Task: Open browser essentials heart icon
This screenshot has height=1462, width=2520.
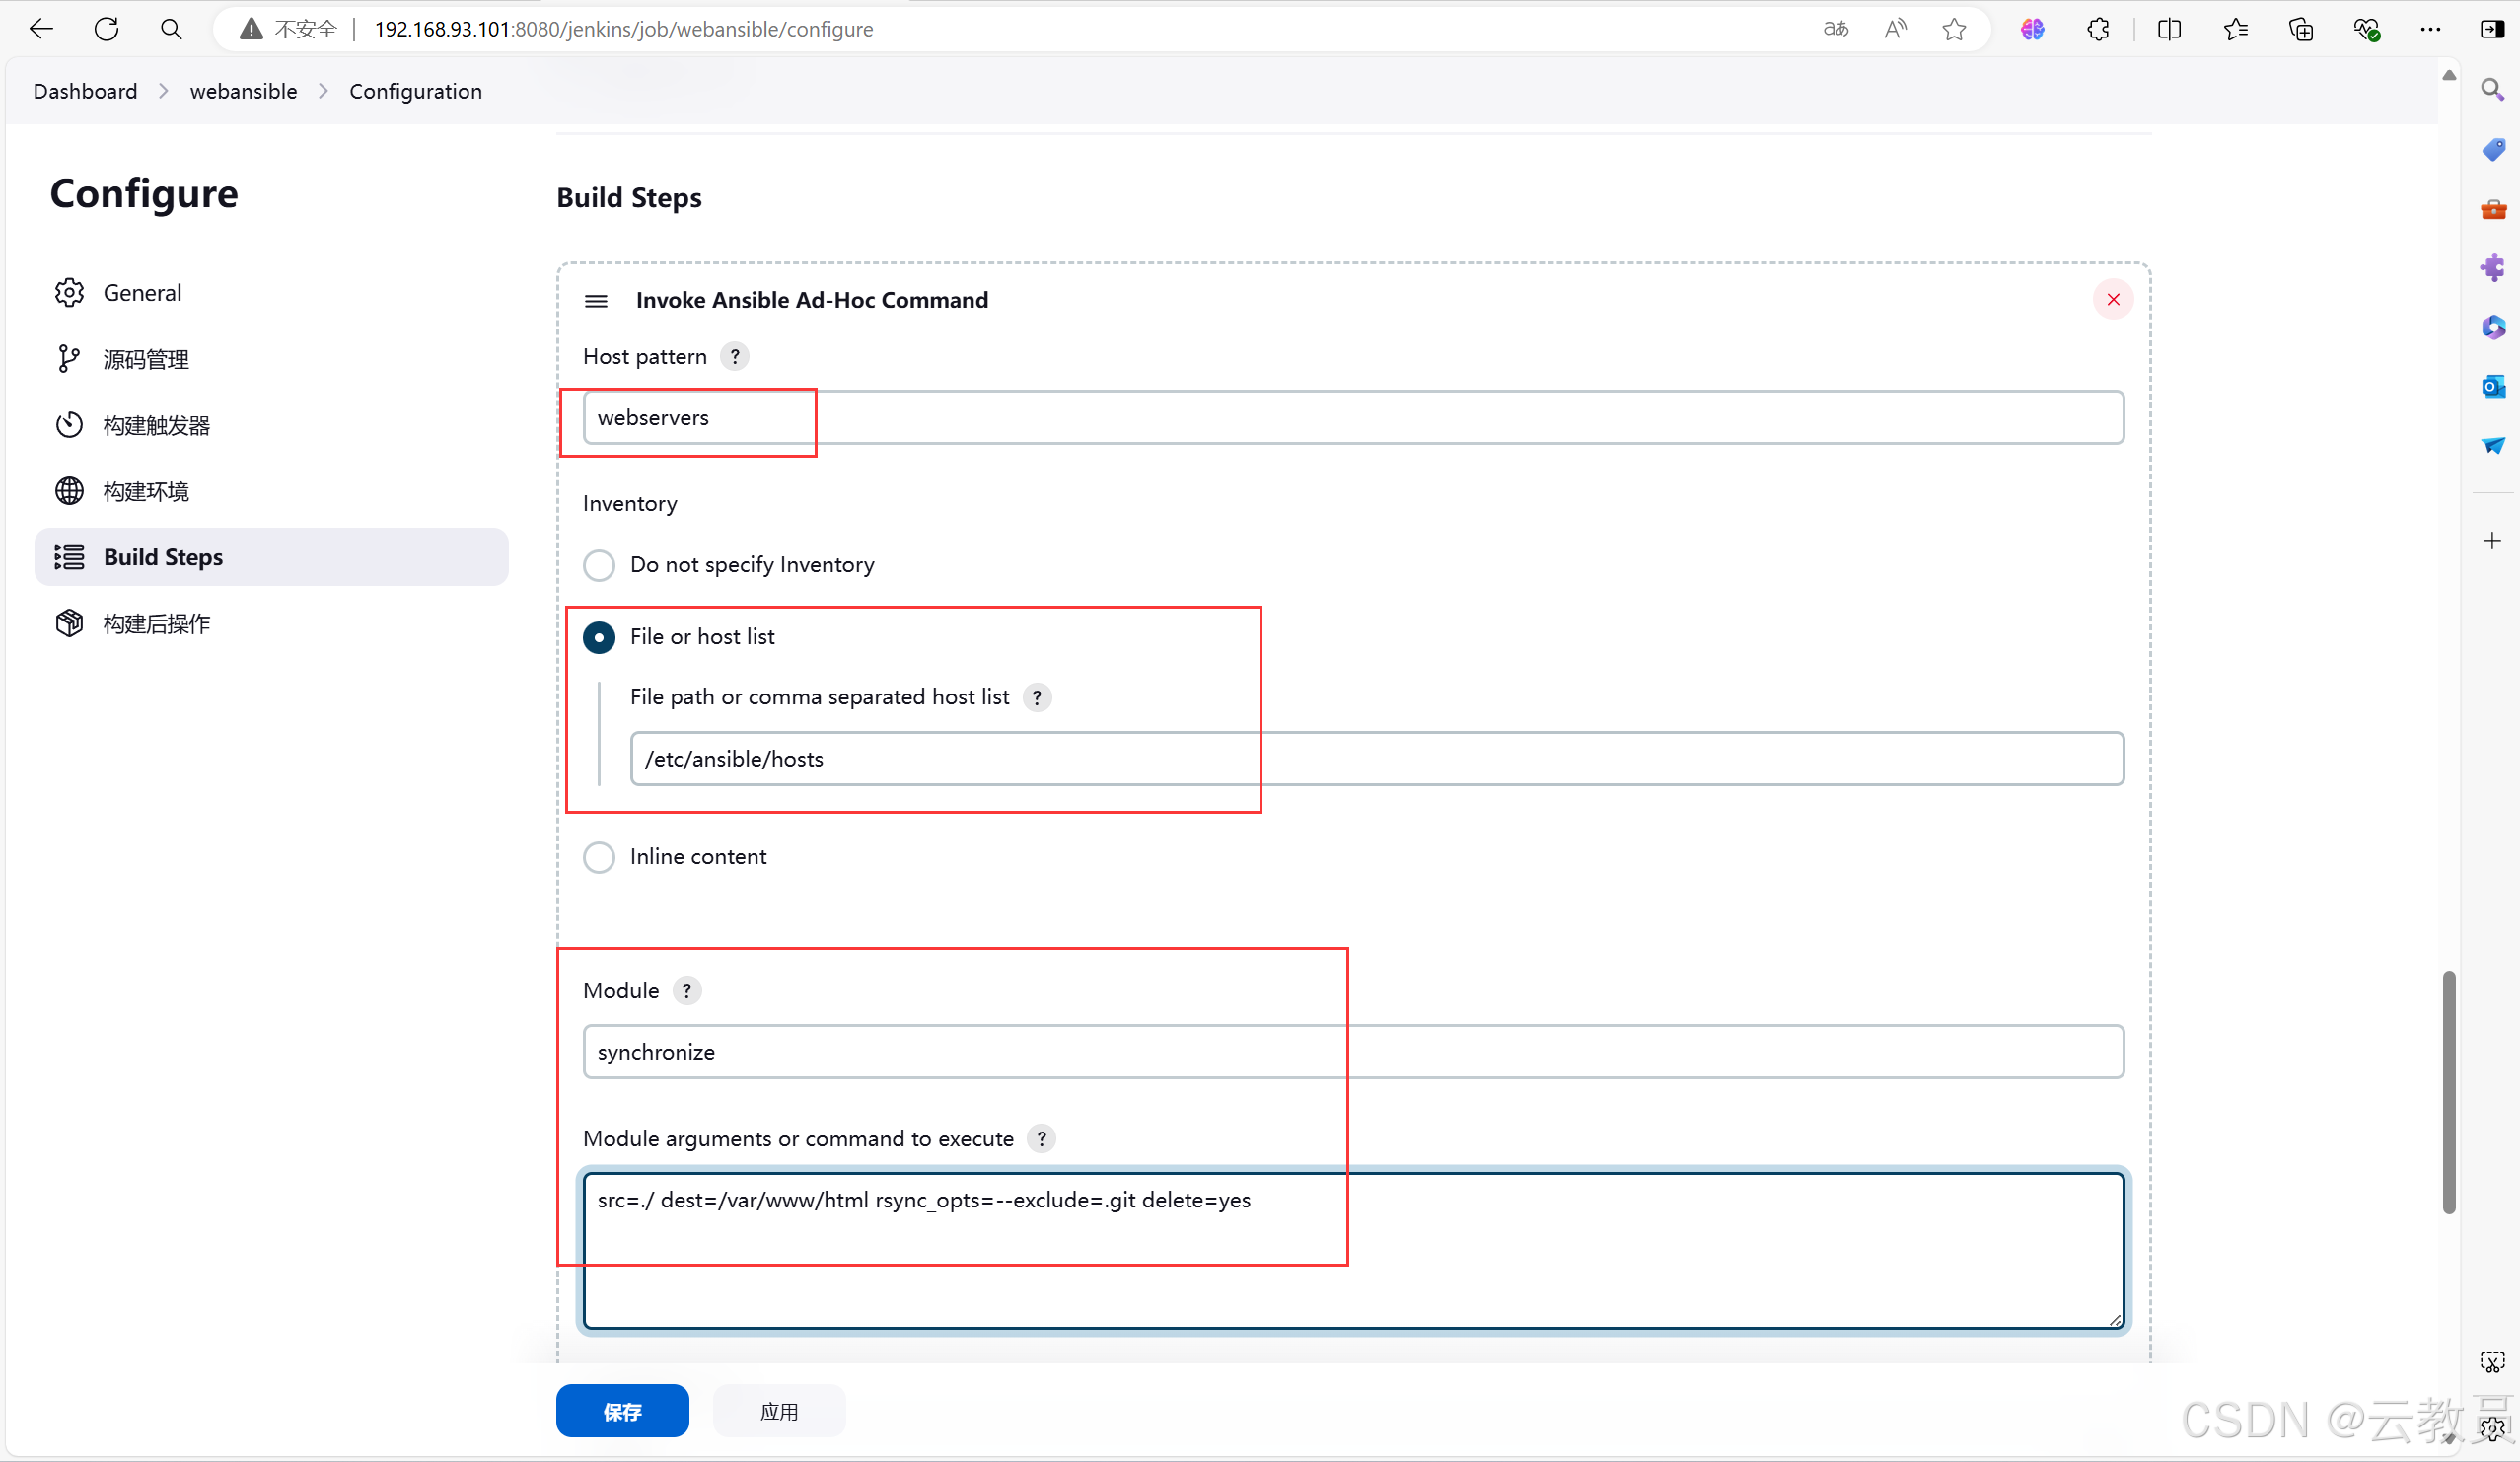Action: coord(2366,29)
